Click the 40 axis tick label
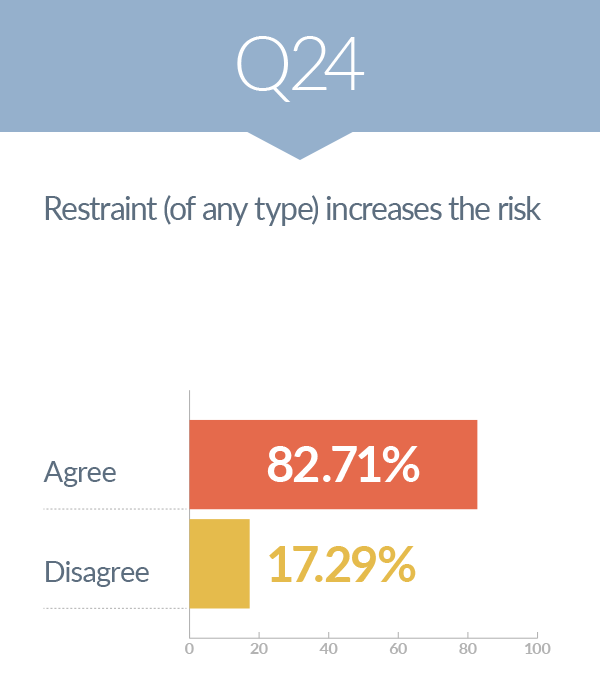Image resolution: width=600 pixels, height=700 pixels. pos(328,648)
